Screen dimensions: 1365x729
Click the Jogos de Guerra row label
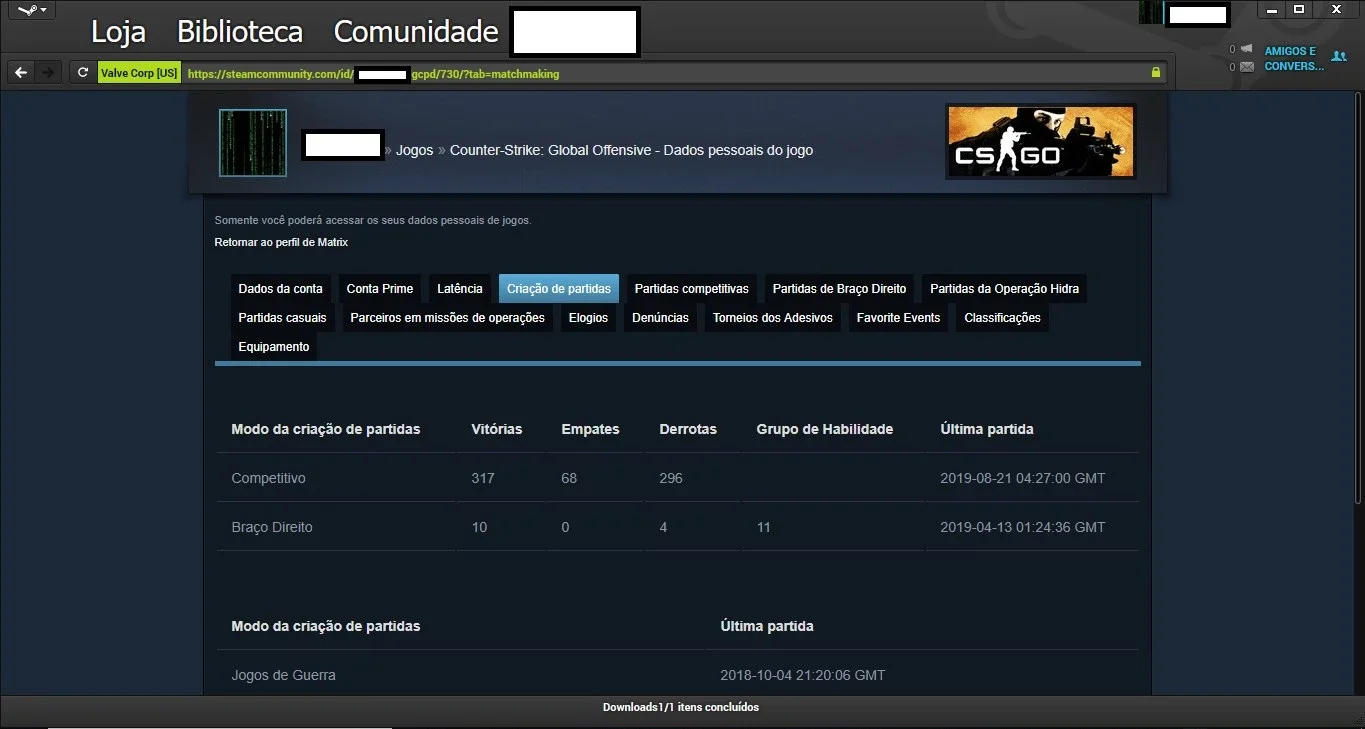point(284,675)
